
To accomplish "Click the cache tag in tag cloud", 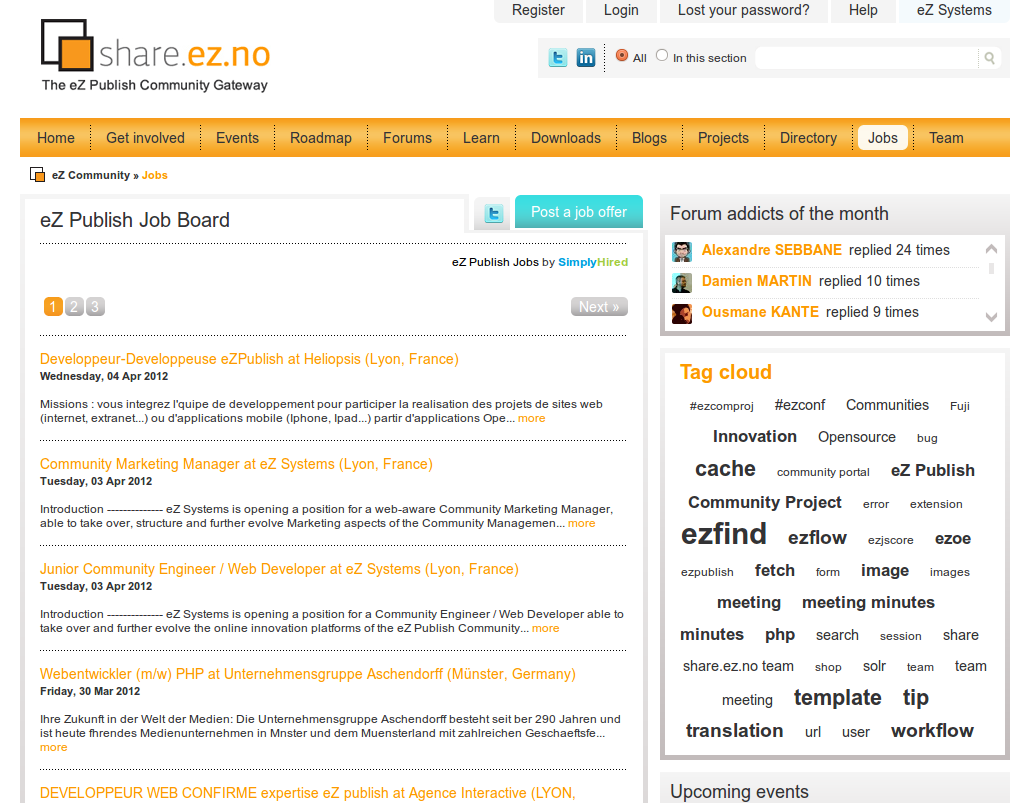I will coord(725,469).
